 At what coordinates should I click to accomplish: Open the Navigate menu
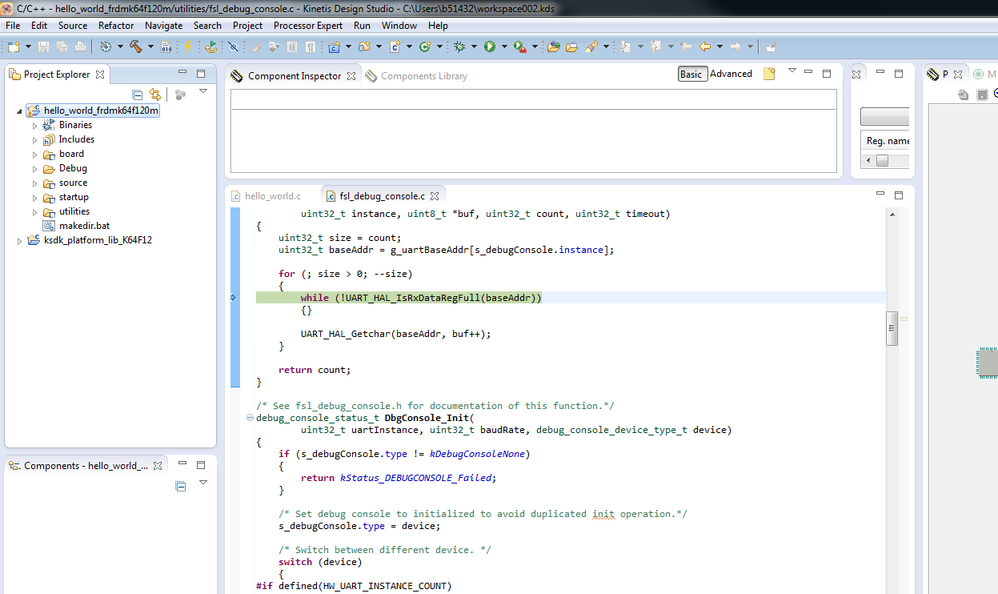pyautogui.click(x=164, y=25)
